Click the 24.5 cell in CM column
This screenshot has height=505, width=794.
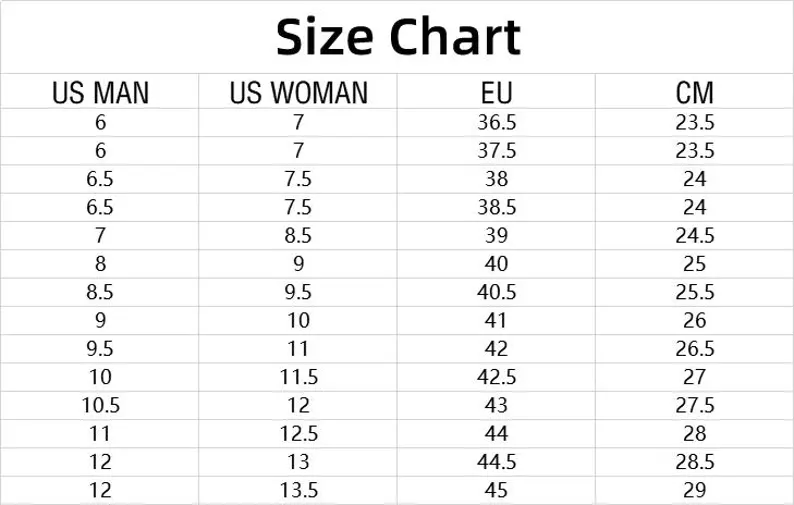coord(695,236)
